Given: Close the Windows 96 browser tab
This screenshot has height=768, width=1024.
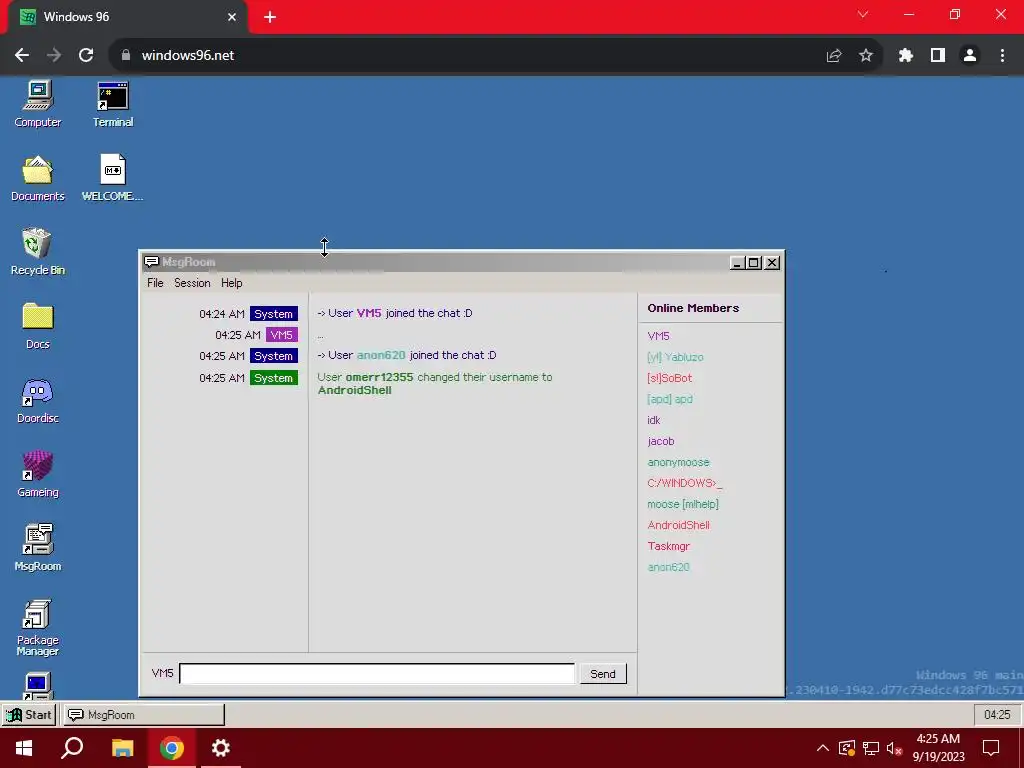Looking at the screenshot, I should pyautogui.click(x=232, y=17).
